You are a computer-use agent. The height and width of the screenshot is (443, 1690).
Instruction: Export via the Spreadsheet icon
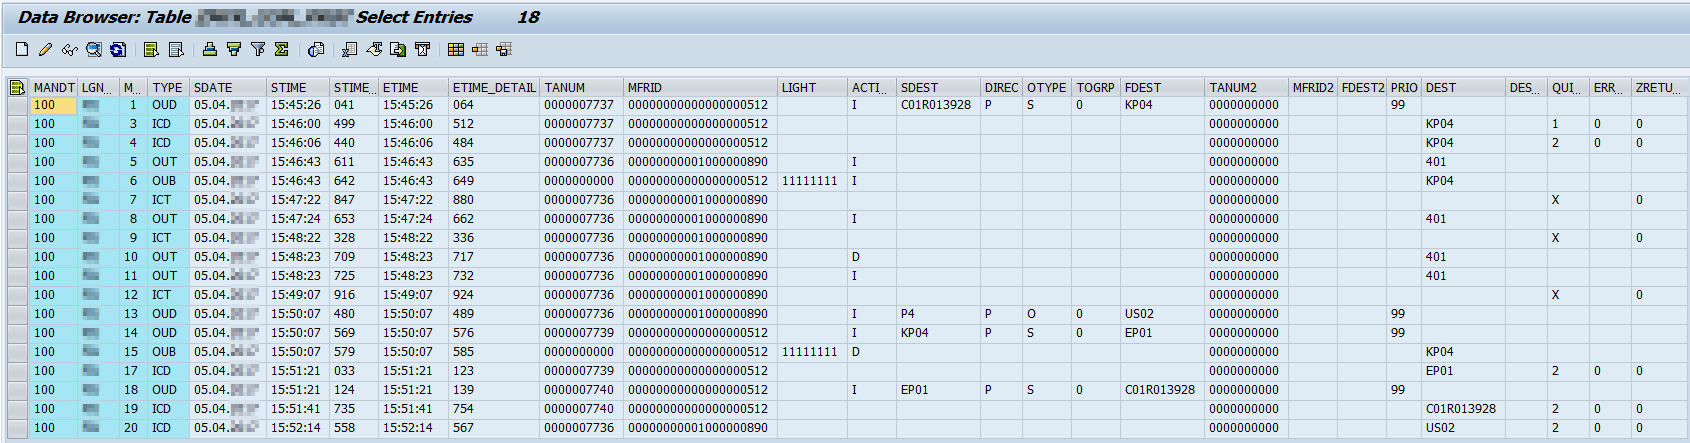(349, 49)
